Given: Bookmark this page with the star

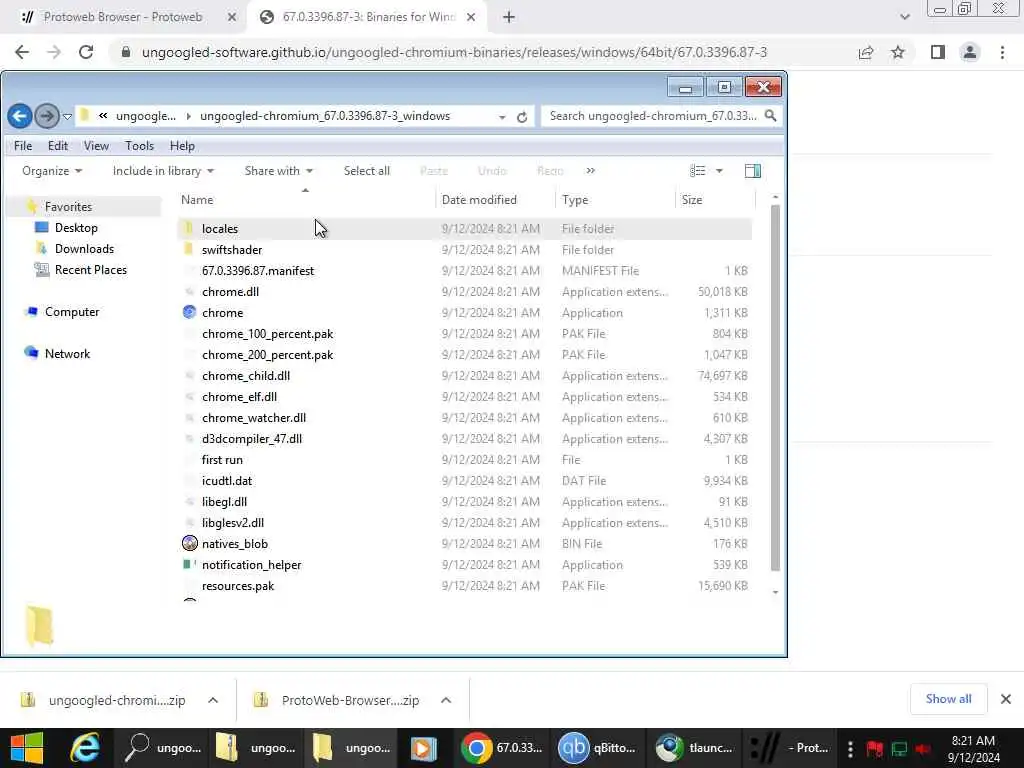Looking at the screenshot, I should point(898,52).
